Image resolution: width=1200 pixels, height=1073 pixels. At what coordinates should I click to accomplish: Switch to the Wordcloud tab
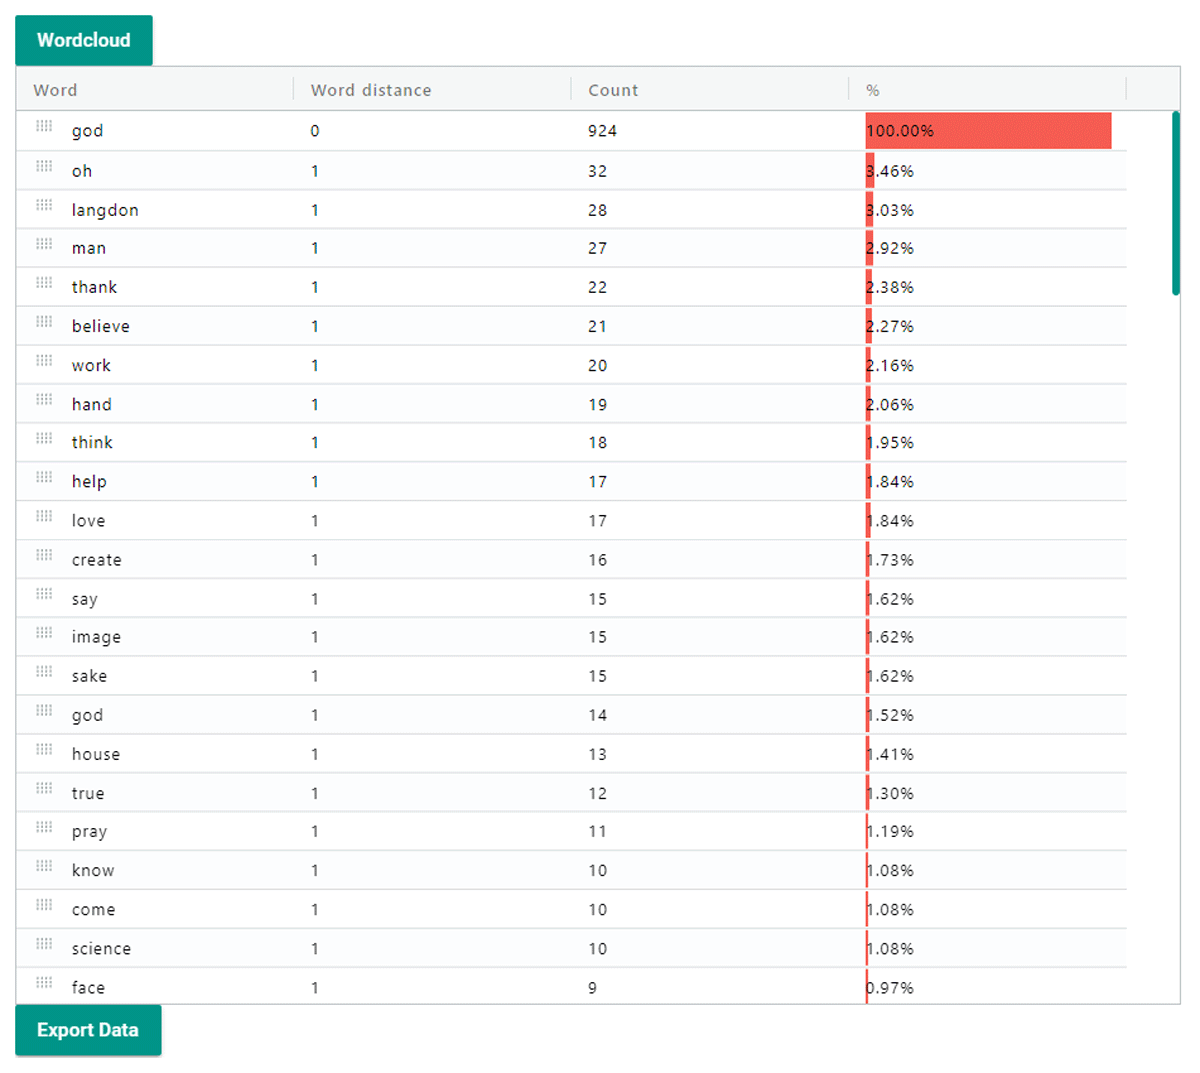click(x=83, y=40)
